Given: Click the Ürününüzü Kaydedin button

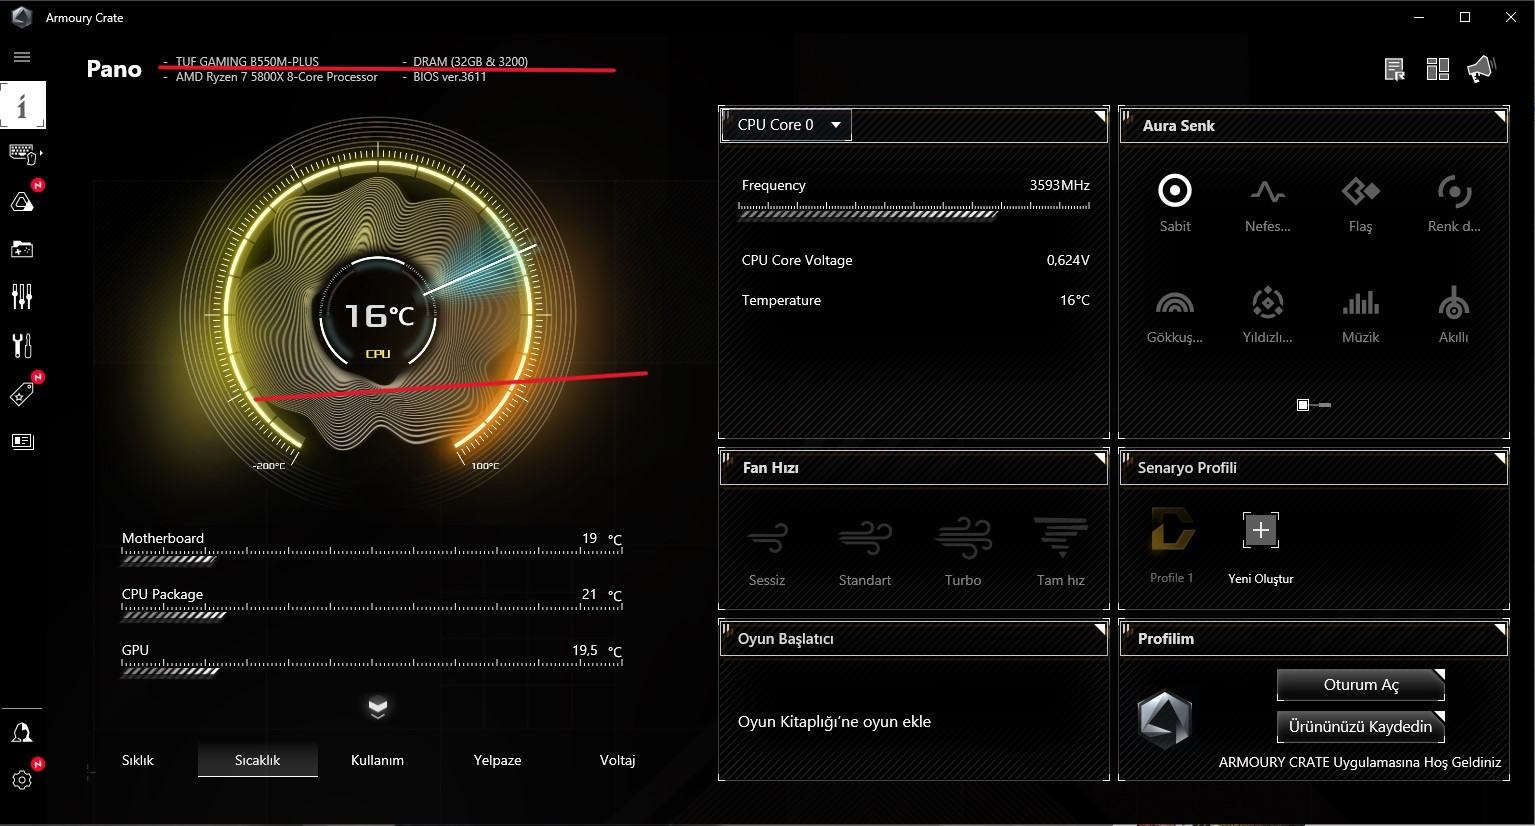Looking at the screenshot, I should (1361, 727).
